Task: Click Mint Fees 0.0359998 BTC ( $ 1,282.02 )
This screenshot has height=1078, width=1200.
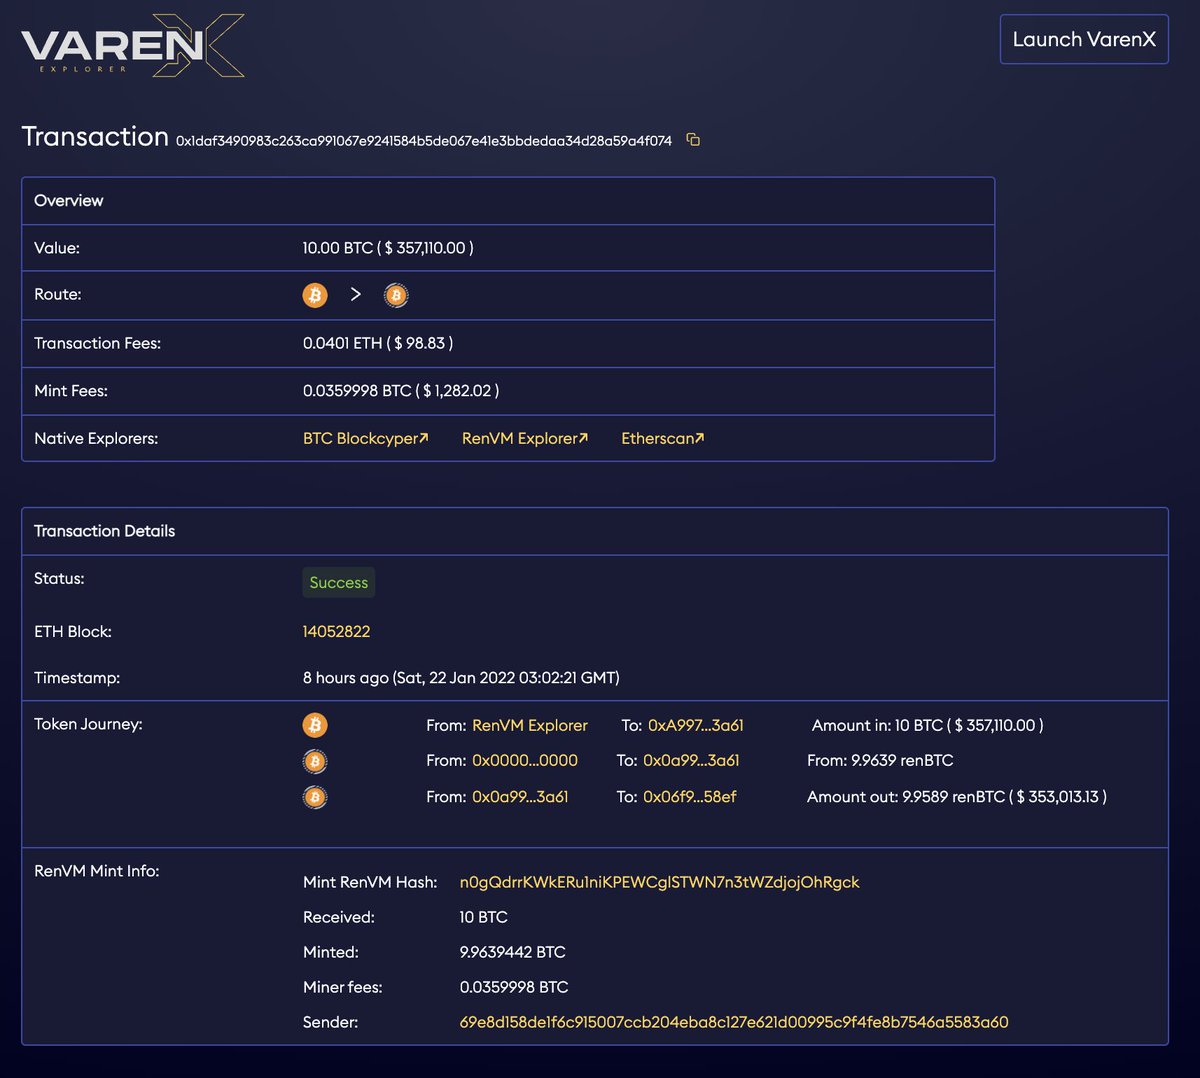Action: (401, 390)
